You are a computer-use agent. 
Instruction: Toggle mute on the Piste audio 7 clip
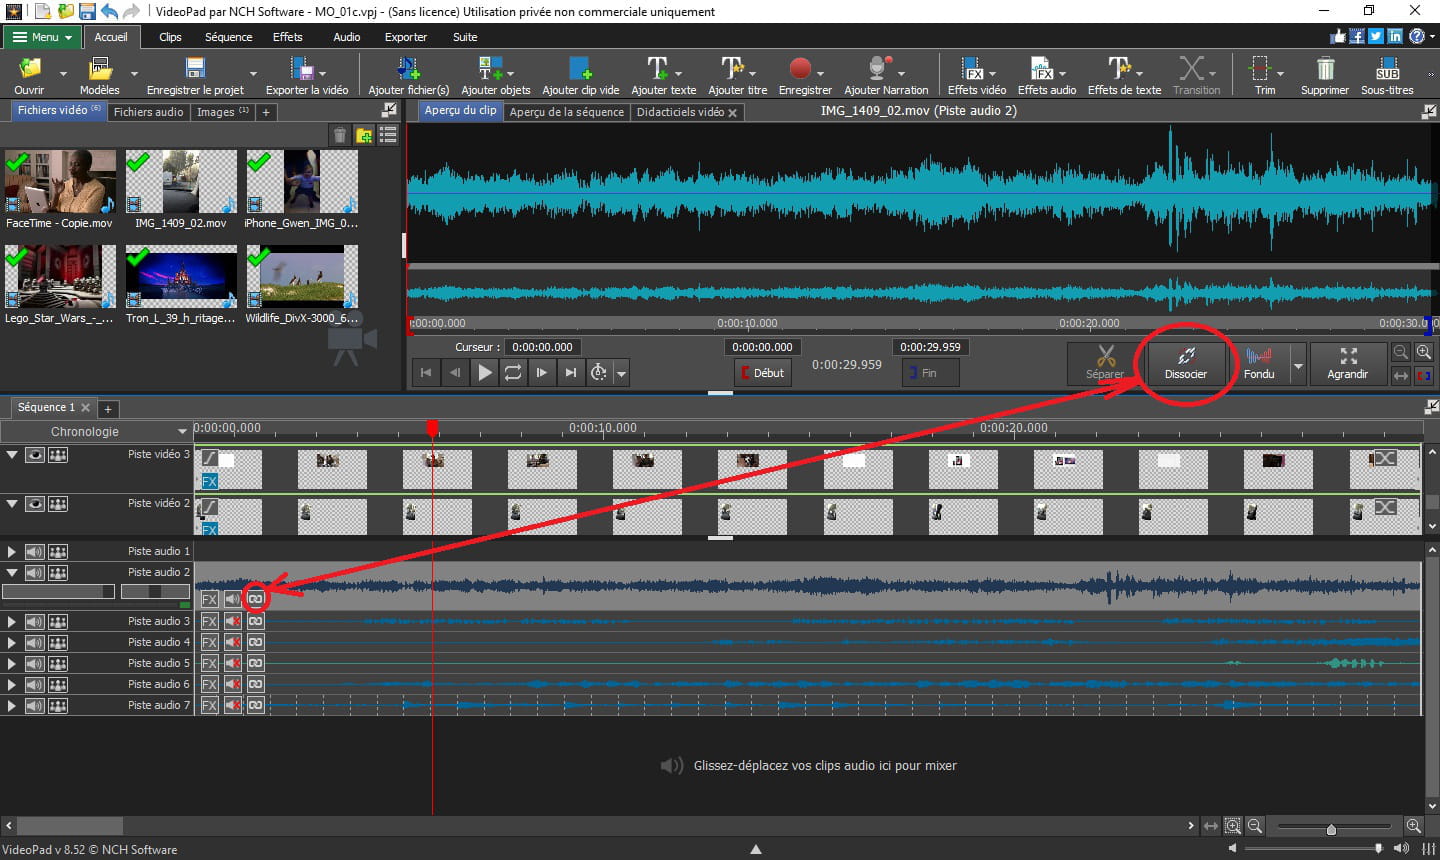pos(233,705)
